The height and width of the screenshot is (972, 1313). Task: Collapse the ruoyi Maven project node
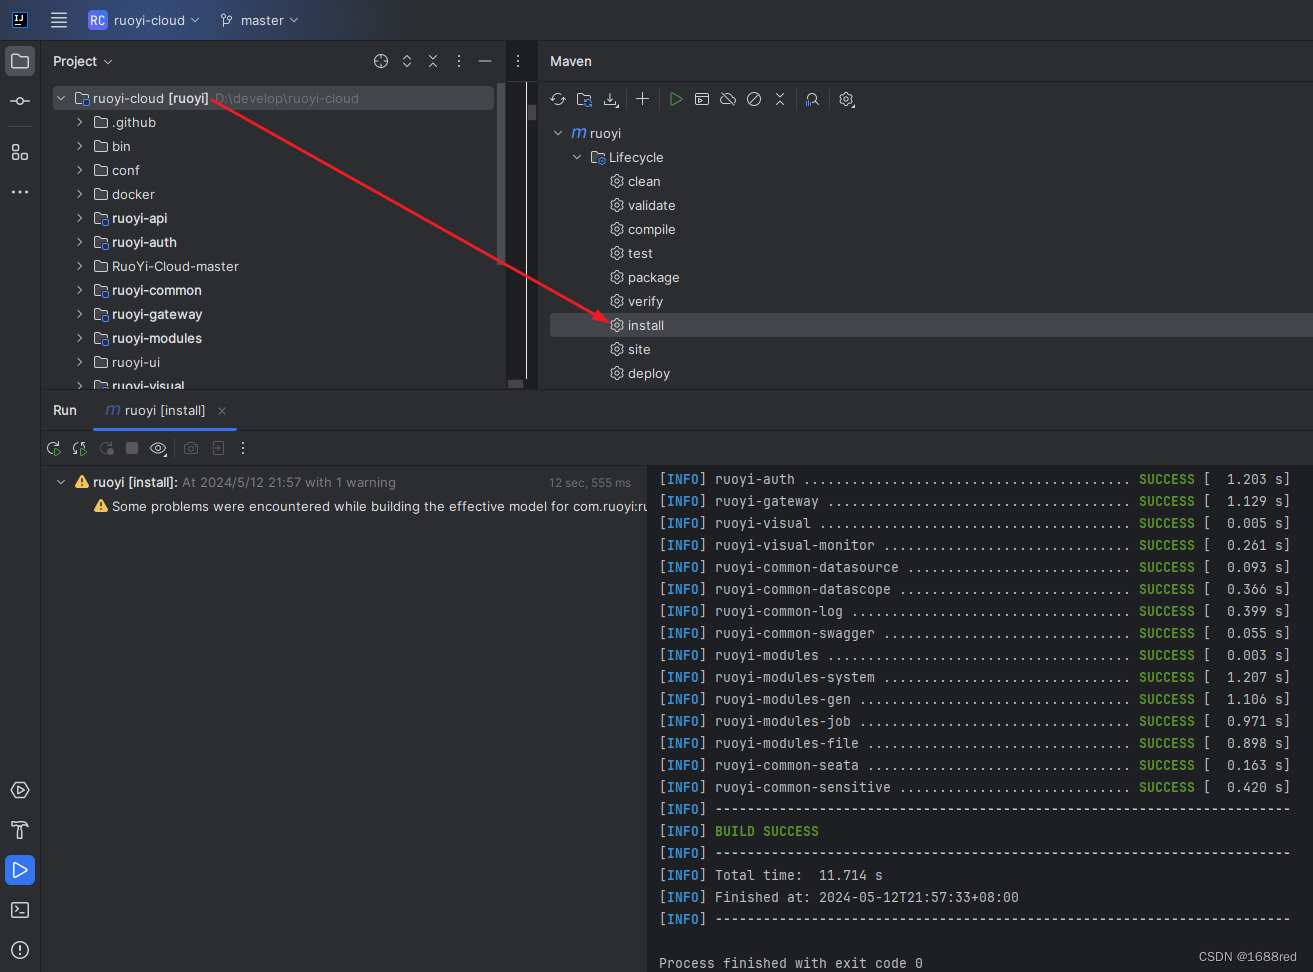pyautogui.click(x=558, y=133)
